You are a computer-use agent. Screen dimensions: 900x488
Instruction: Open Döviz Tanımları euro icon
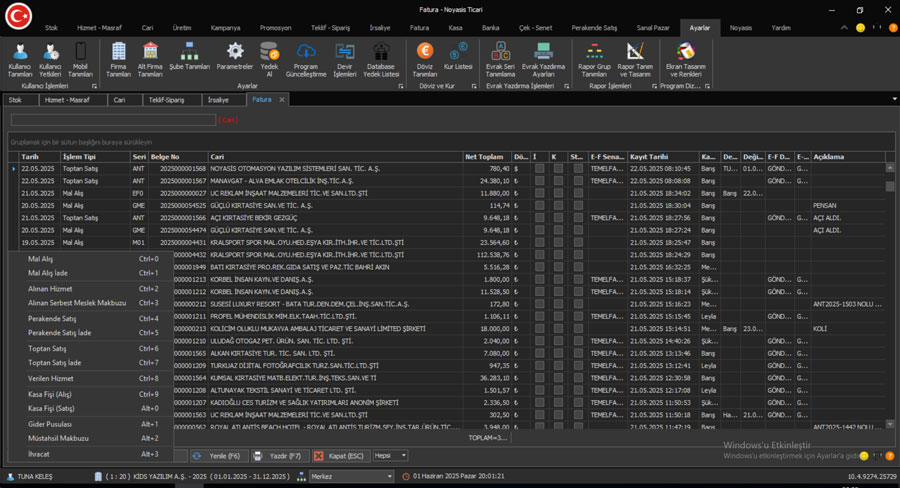pos(425,60)
